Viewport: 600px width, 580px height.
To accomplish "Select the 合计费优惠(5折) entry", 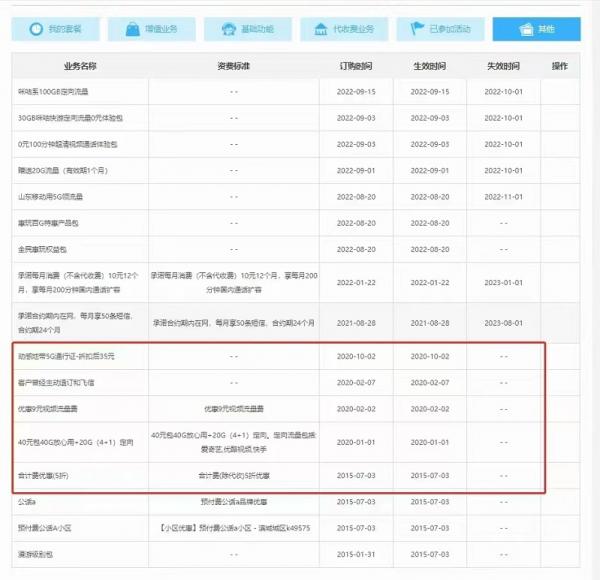I will (x=45, y=476).
